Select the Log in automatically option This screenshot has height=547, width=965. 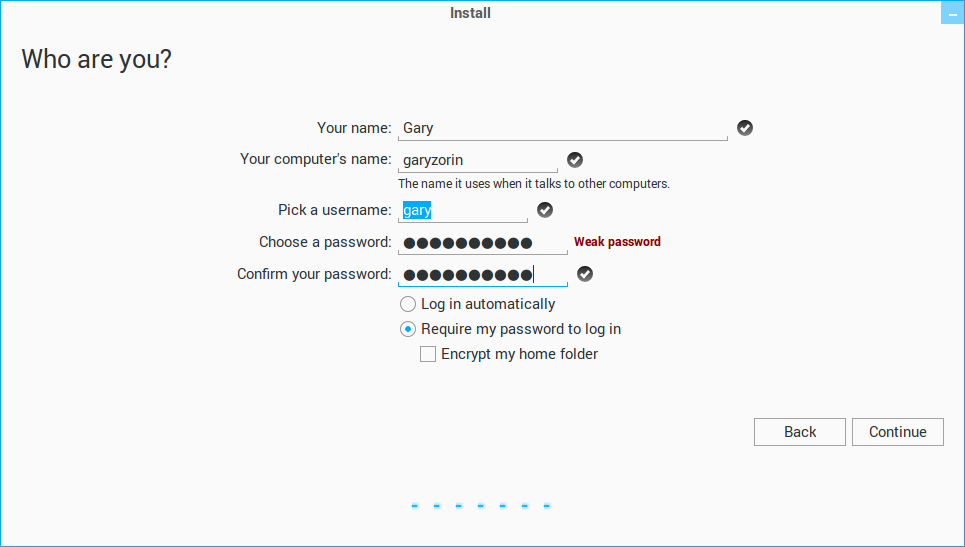point(408,304)
